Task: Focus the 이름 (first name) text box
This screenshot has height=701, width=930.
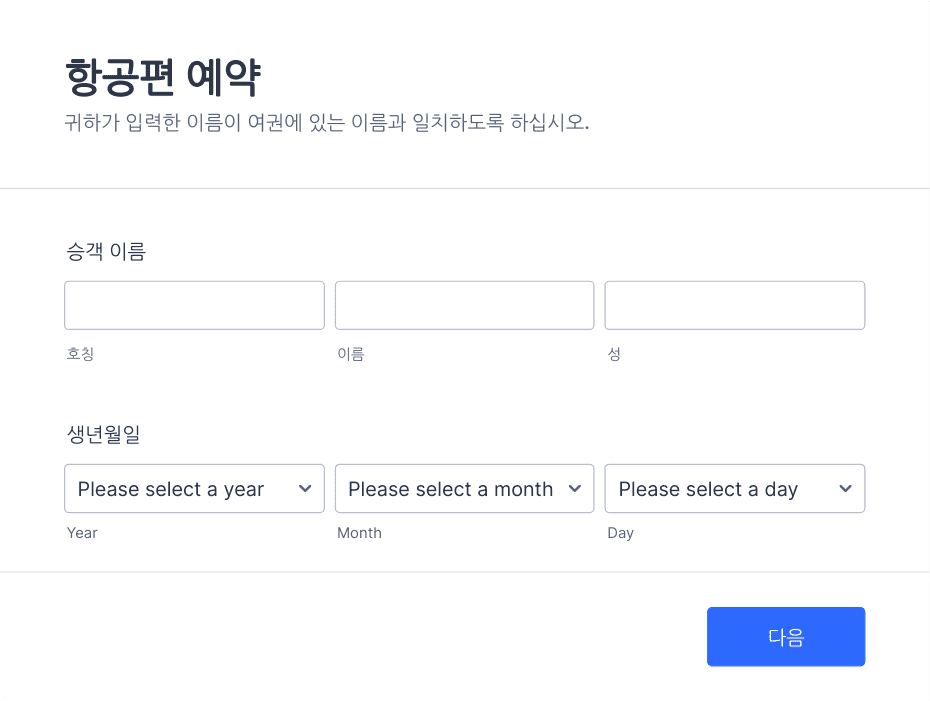Action: [x=464, y=305]
